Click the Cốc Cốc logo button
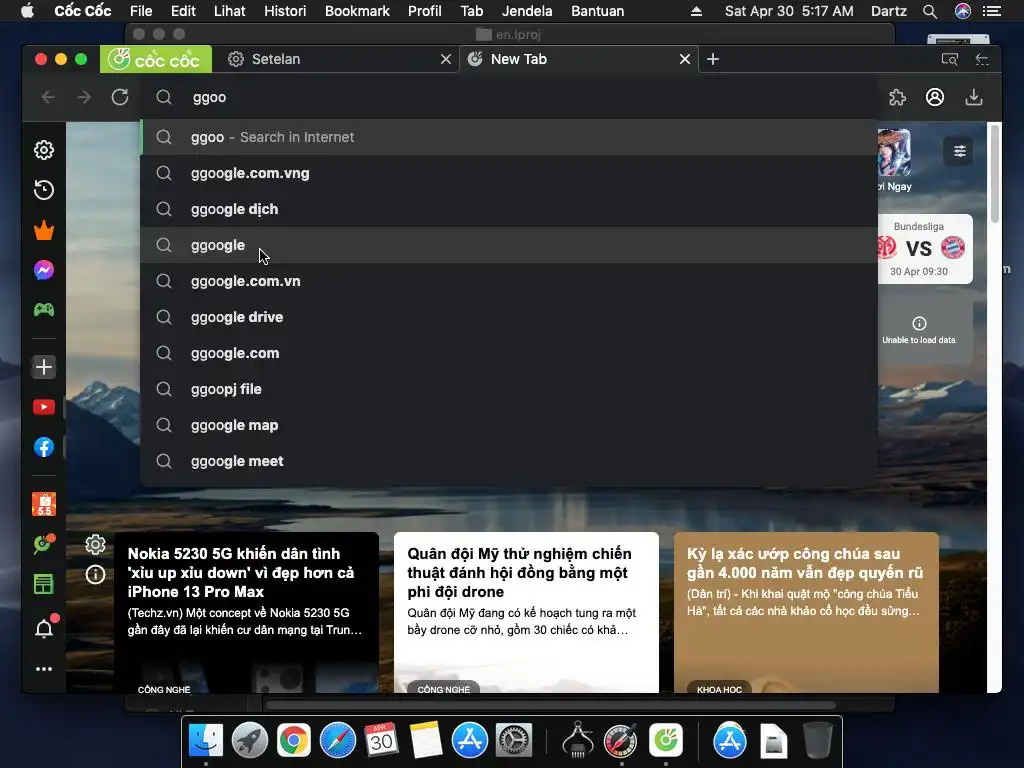The image size is (1024, 768). 155,59
